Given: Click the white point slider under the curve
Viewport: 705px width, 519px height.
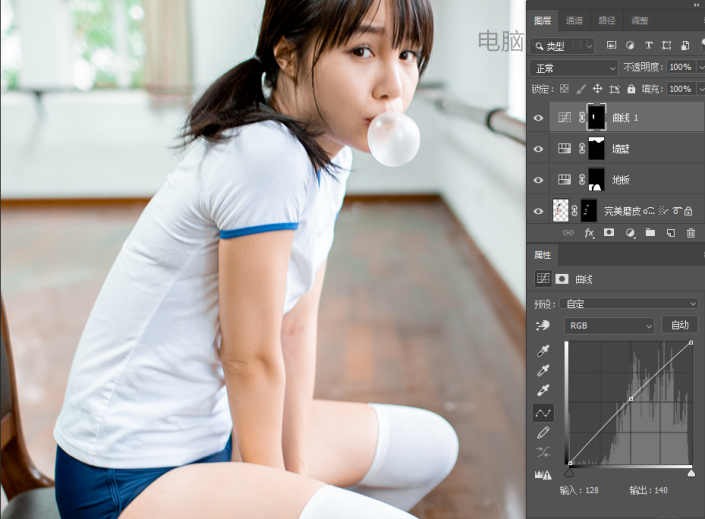Looking at the screenshot, I should click(691, 472).
